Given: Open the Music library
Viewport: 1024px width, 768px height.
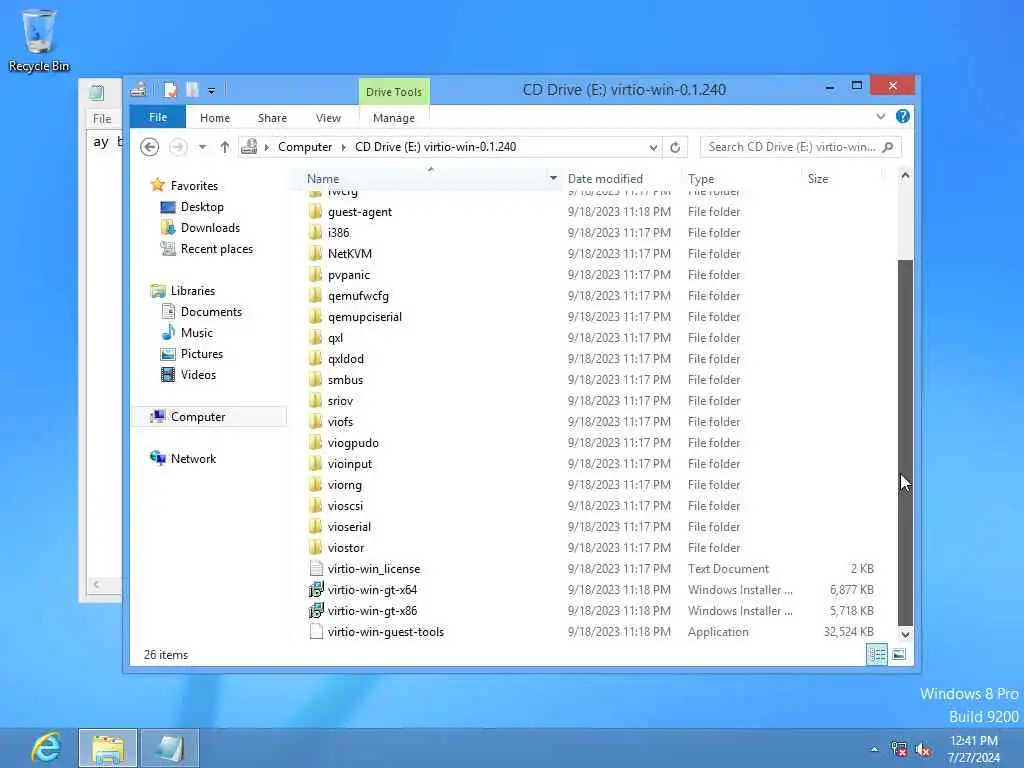Looking at the screenshot, I should point(197,332).
